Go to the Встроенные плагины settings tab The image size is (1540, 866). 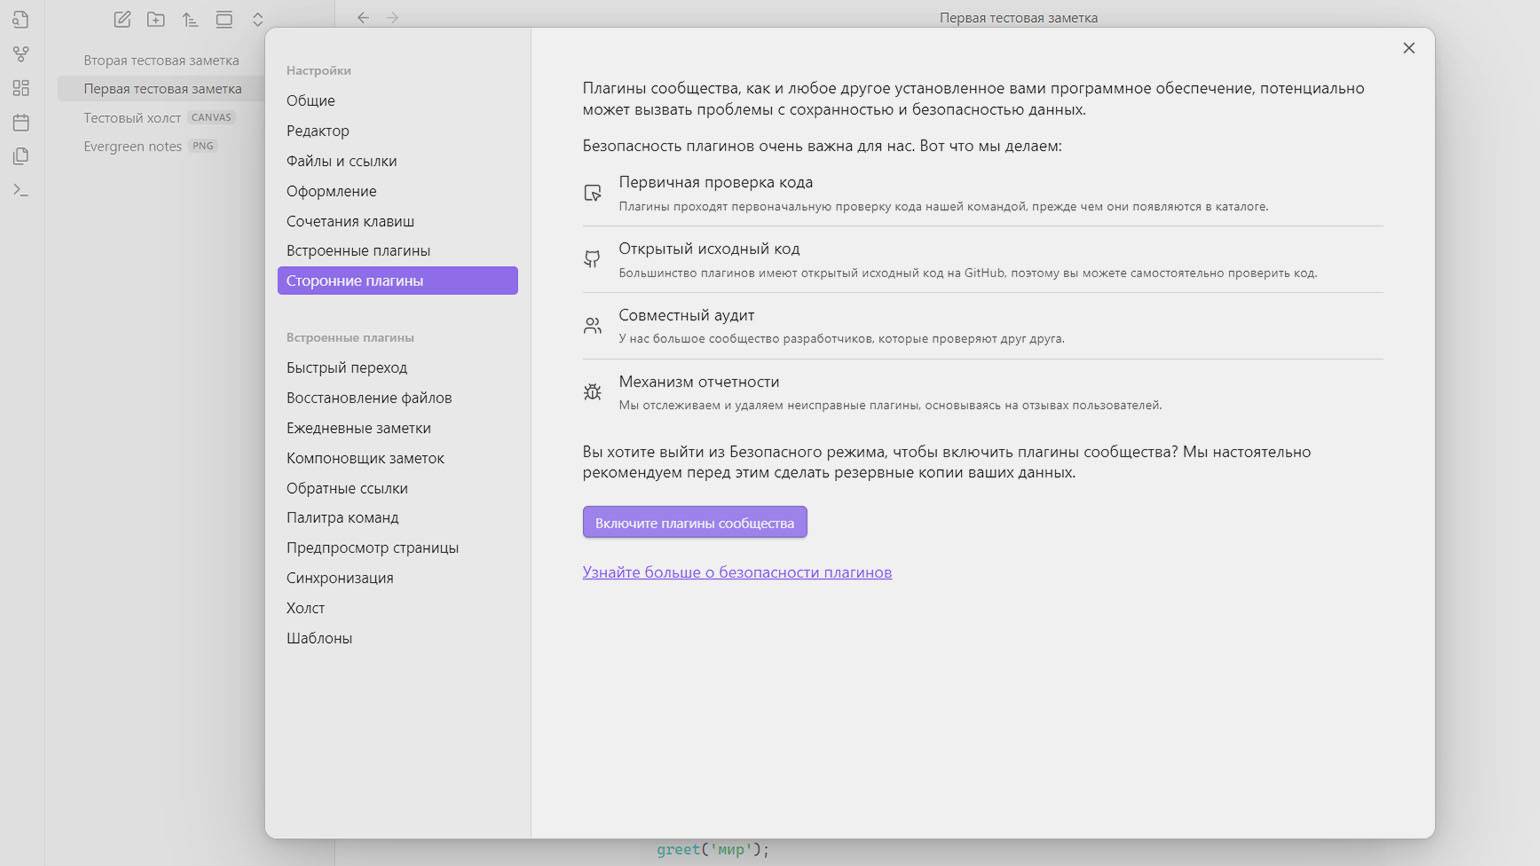click(398, 251)
